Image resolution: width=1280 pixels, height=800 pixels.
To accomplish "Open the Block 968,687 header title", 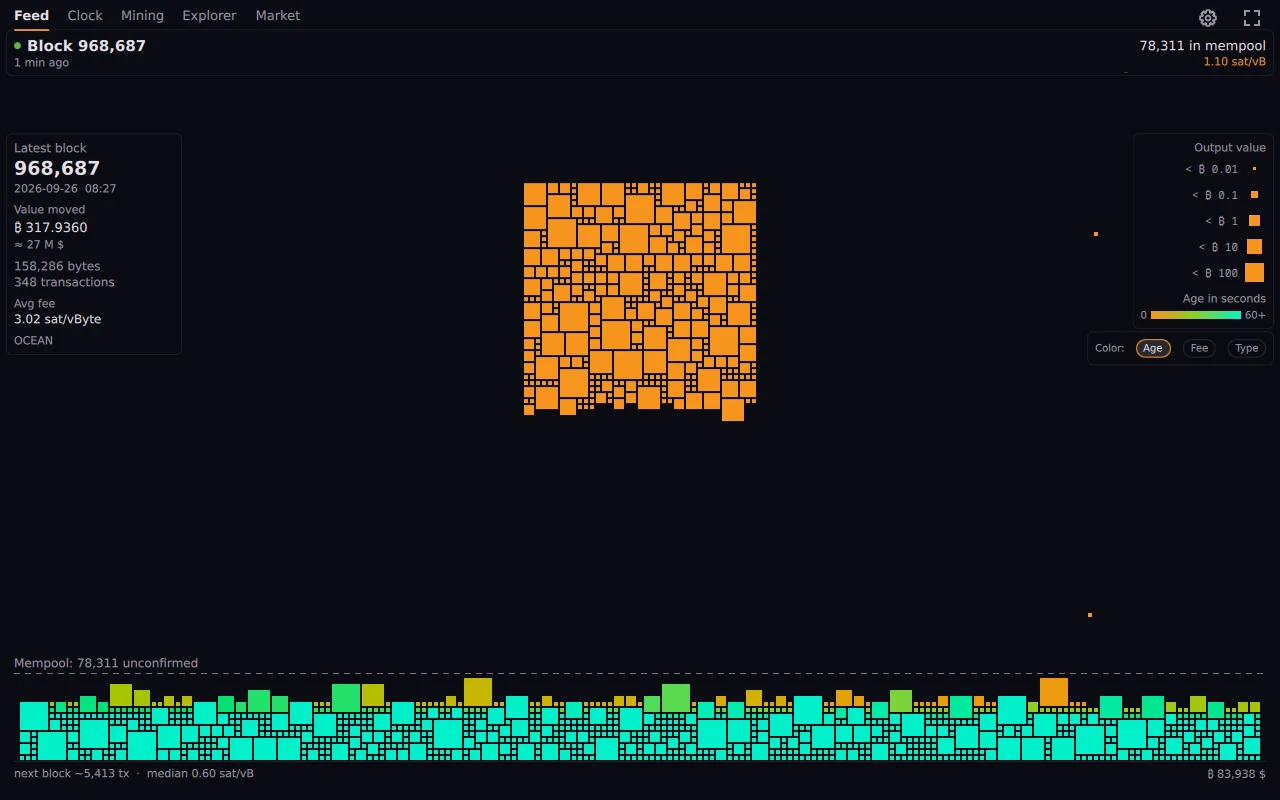I will click(x=86, y=46).
